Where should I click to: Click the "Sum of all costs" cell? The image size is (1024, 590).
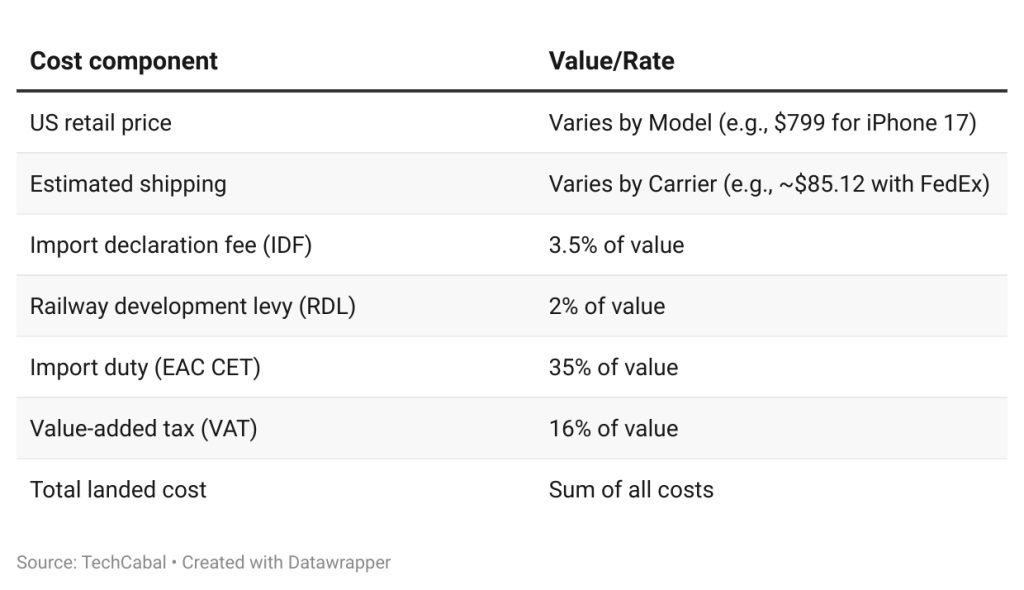click(x=631, y=489)
